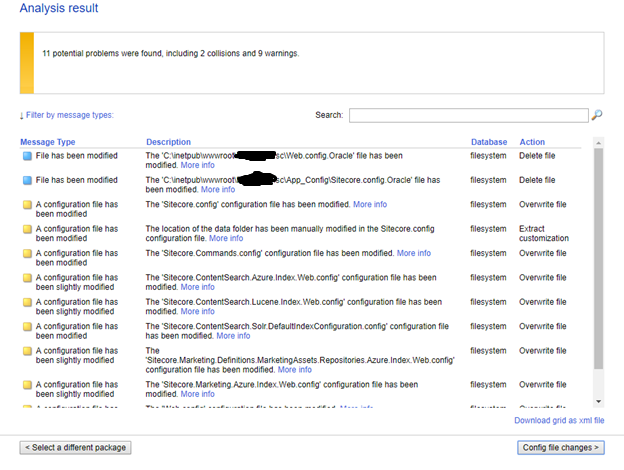624x470 pixels.
Task: Click the scrollbar down arrow
Action: 598,402
